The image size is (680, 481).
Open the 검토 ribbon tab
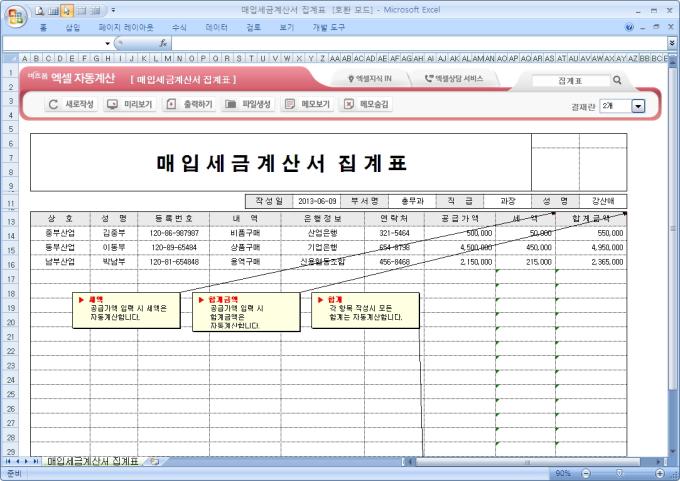coord(253,27)
